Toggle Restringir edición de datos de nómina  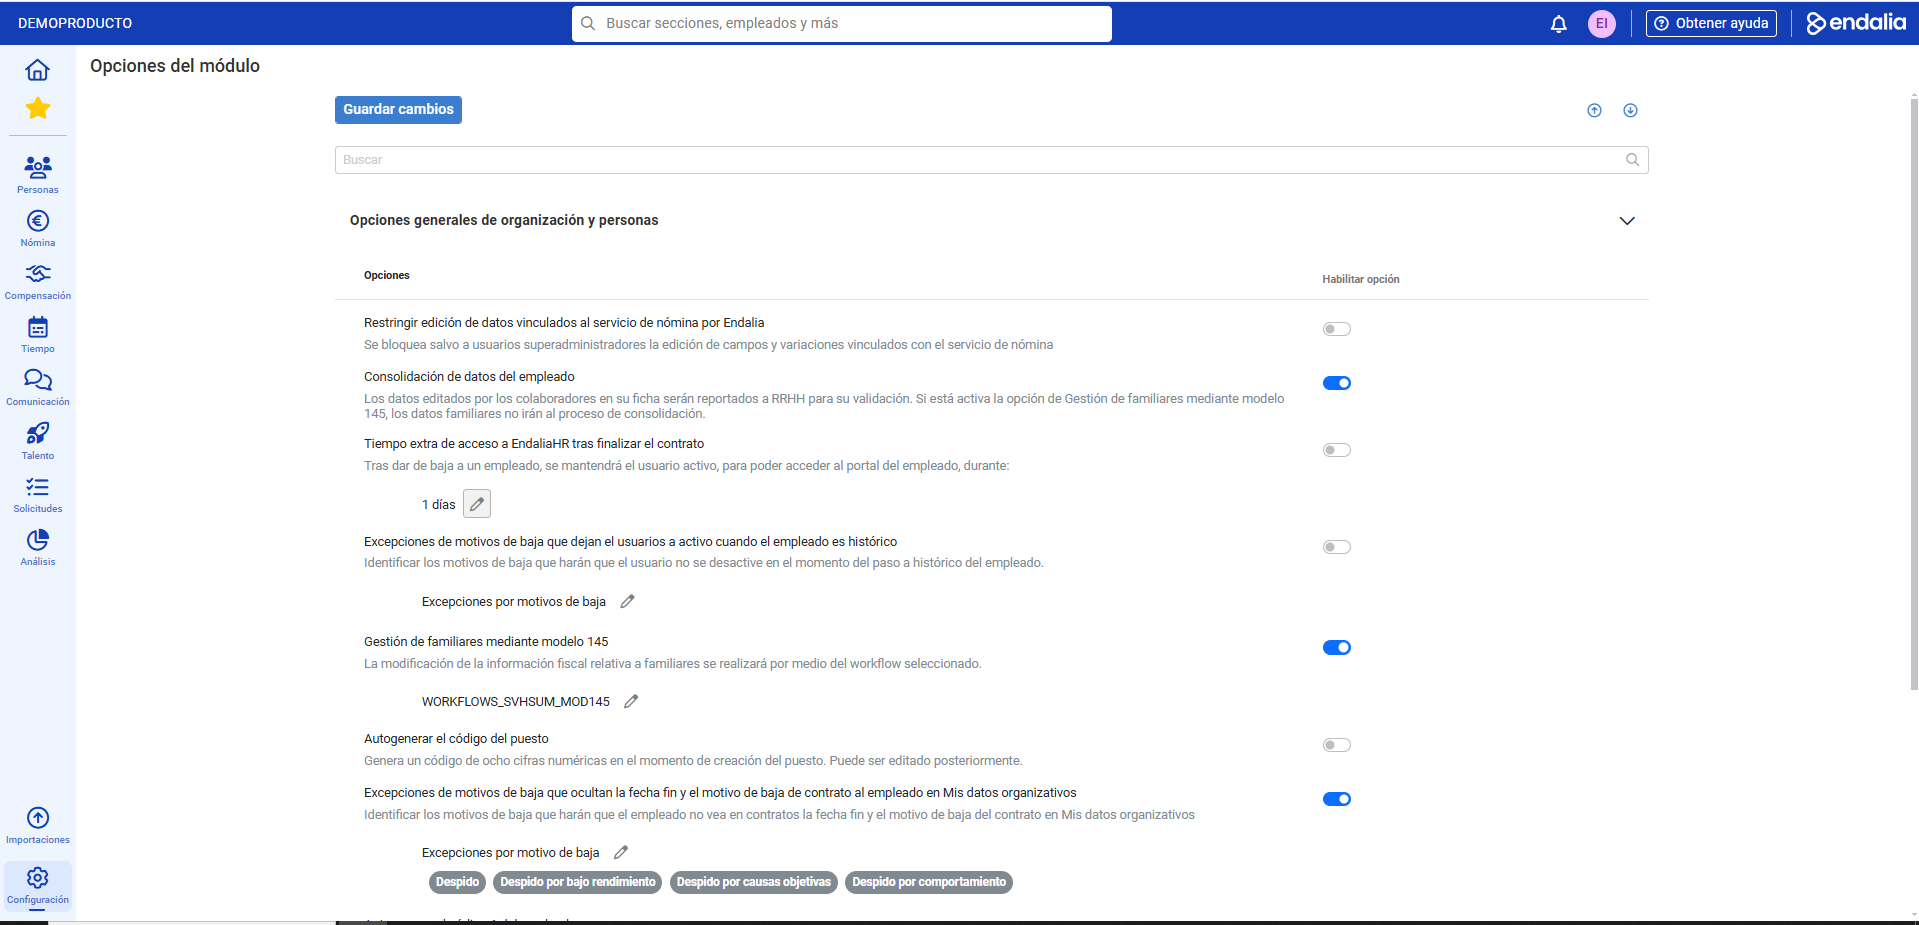1336,329
